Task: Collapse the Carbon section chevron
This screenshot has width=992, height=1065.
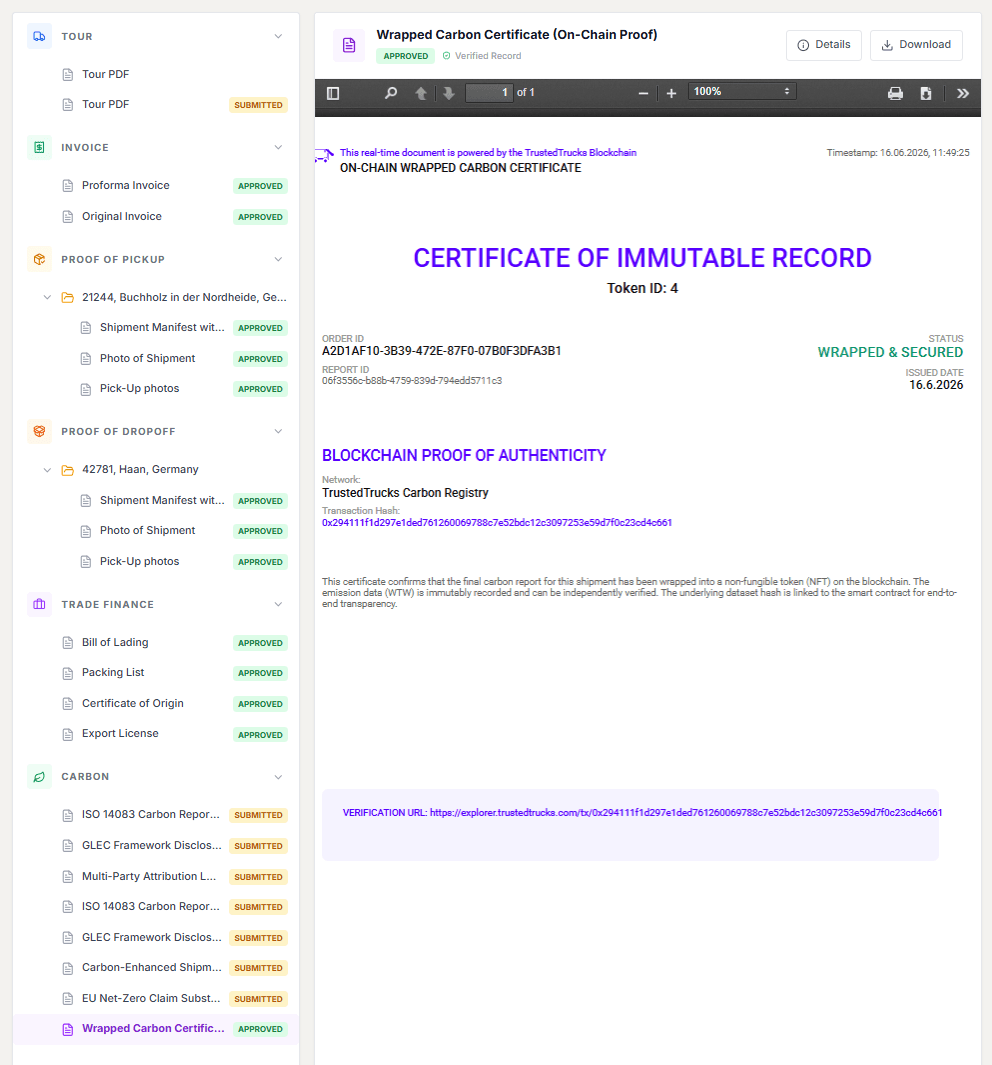Action: pos(278,777)
